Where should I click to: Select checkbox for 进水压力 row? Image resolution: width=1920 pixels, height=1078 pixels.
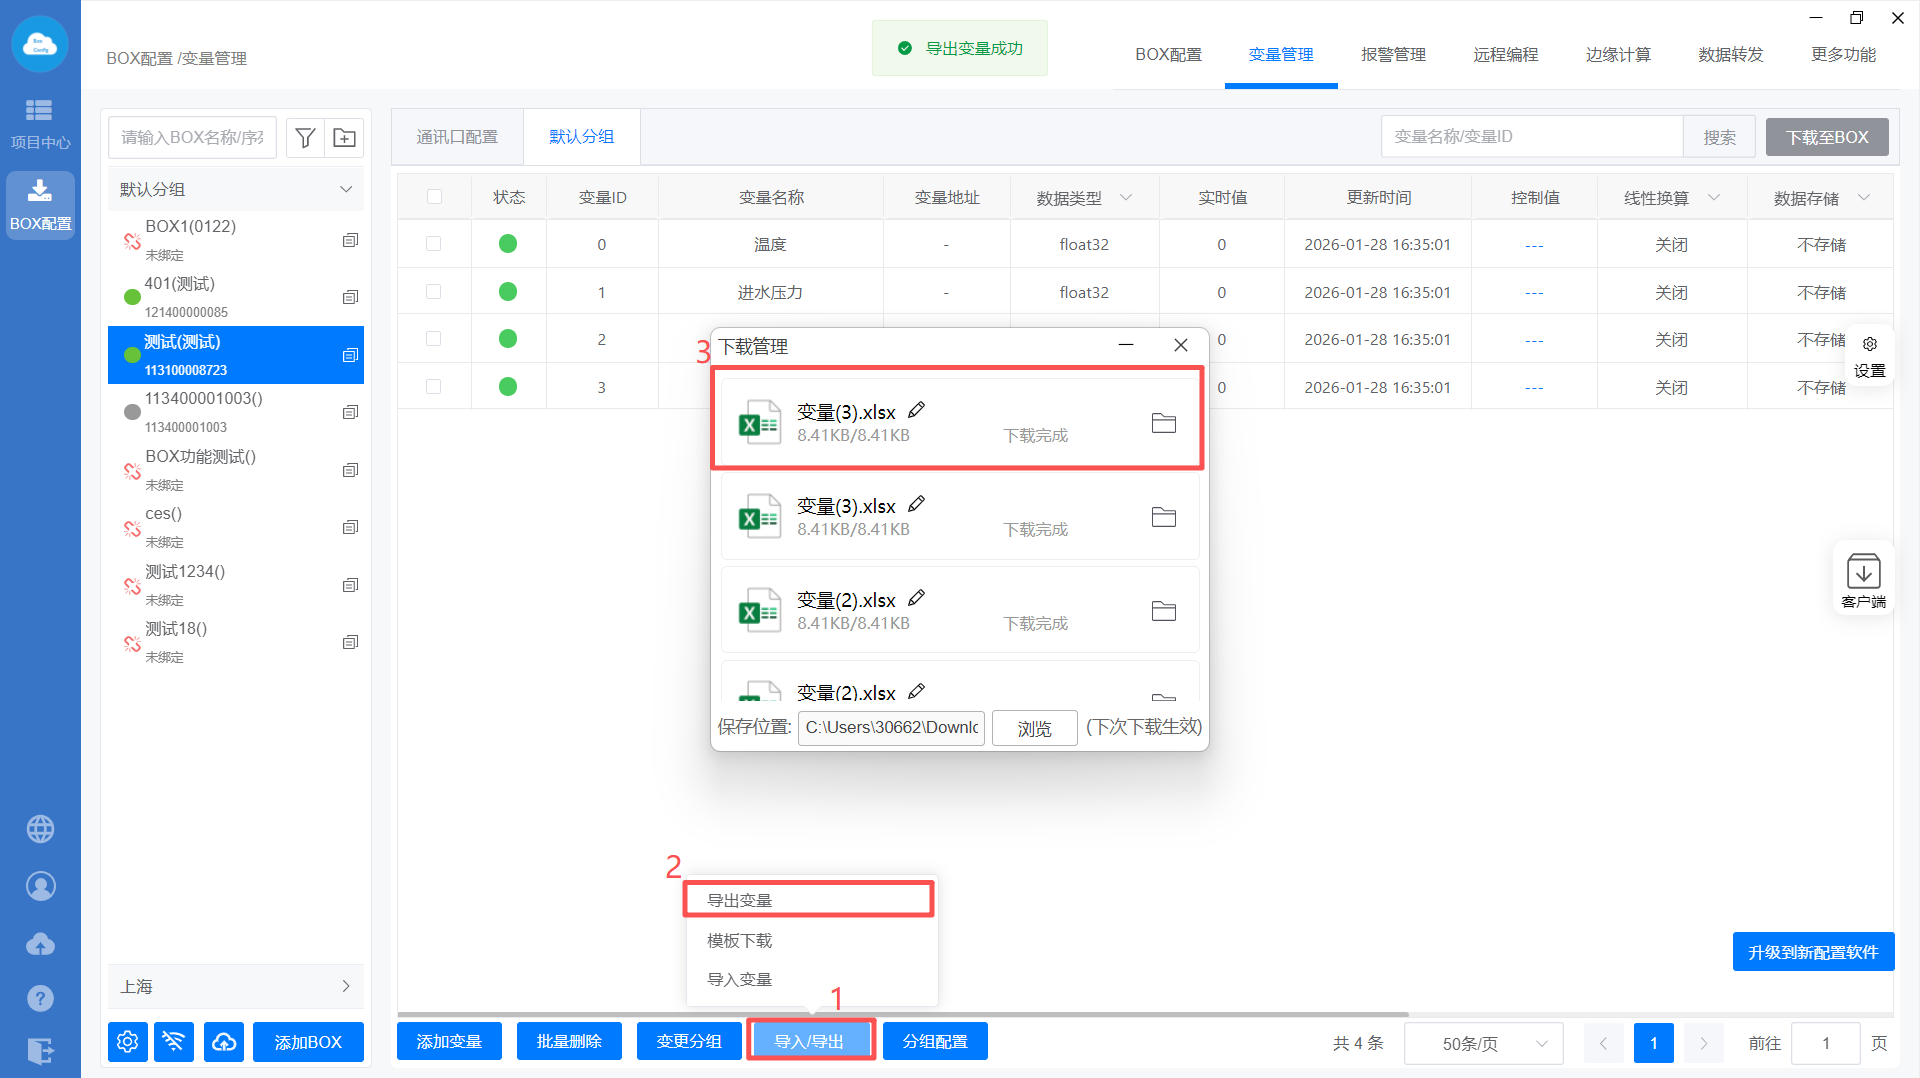434,292
